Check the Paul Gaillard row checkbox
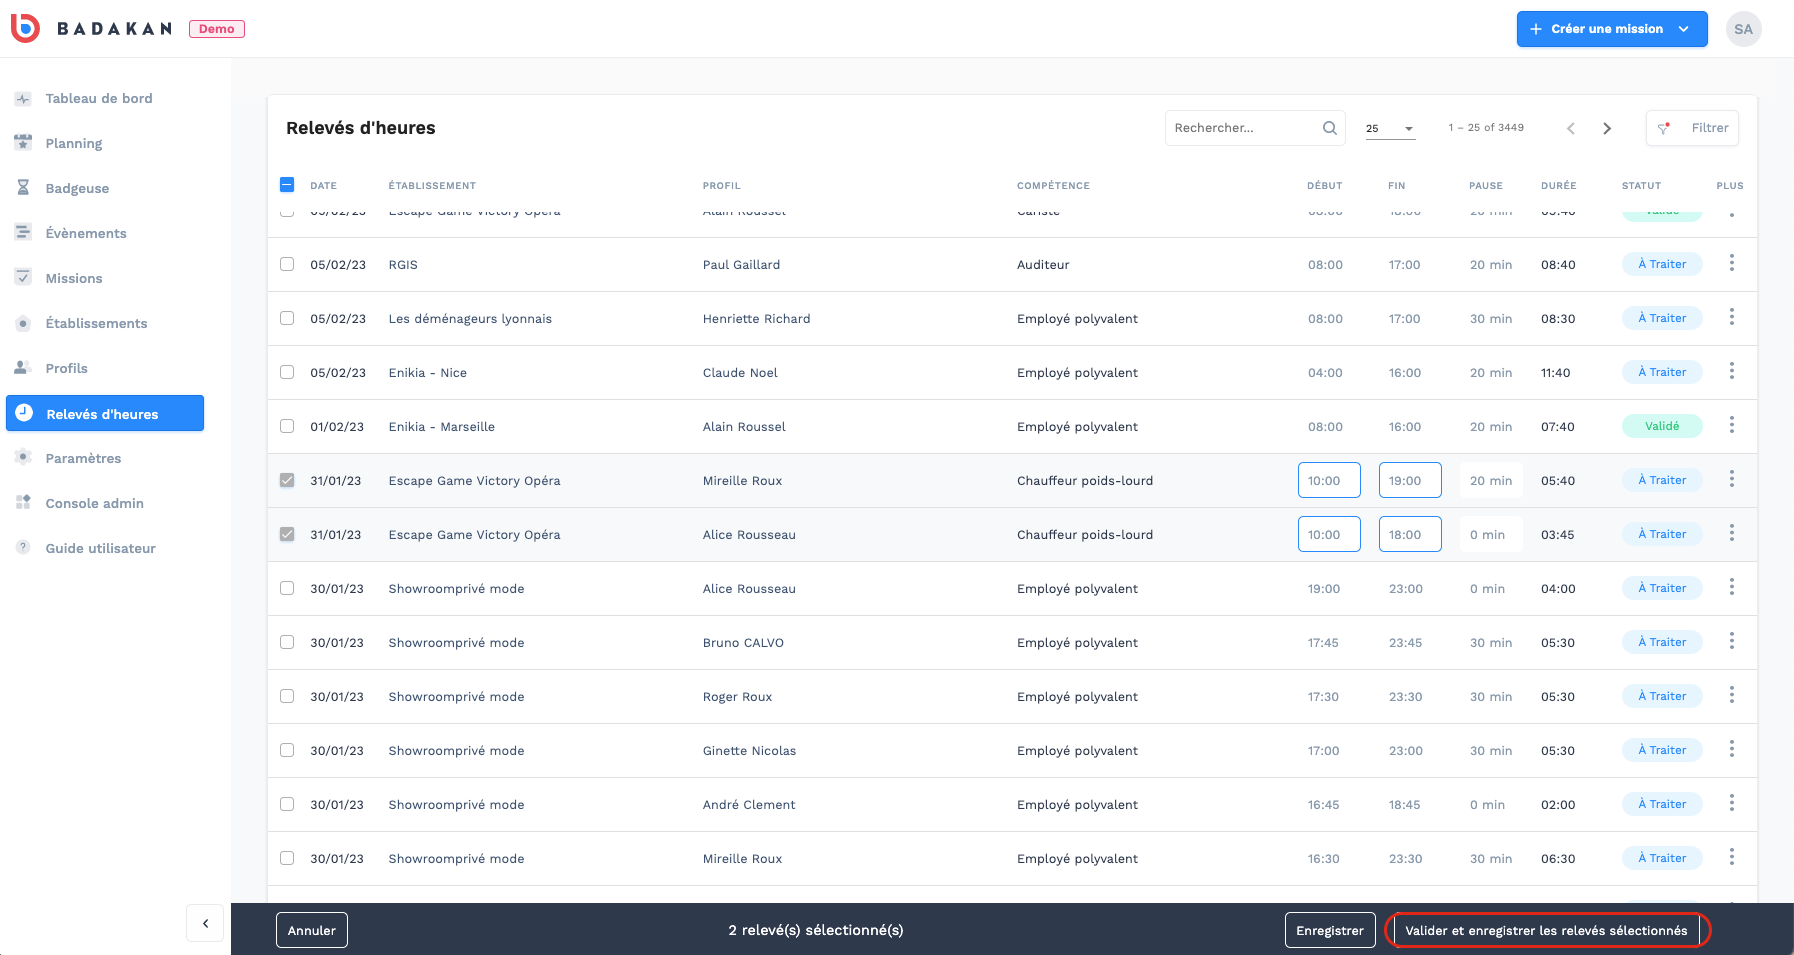The width and height of the screenshot is (1794, 955). point(287,264)
